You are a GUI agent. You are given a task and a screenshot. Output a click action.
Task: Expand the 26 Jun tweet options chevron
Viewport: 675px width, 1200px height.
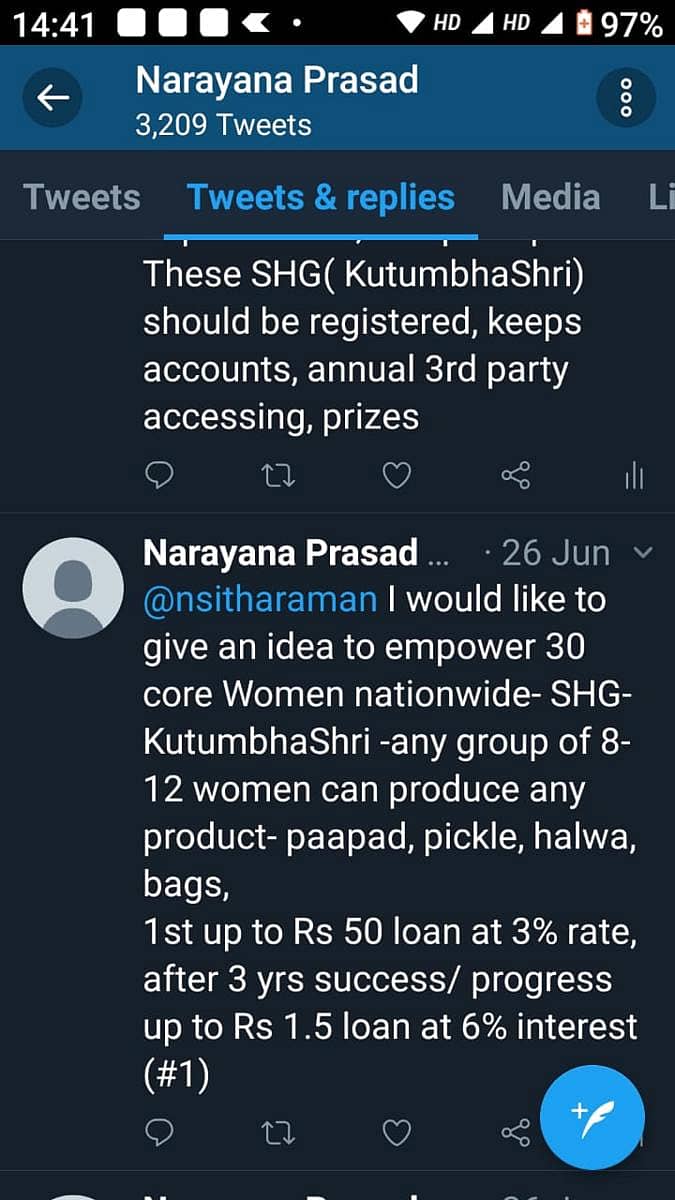[644, 553]
